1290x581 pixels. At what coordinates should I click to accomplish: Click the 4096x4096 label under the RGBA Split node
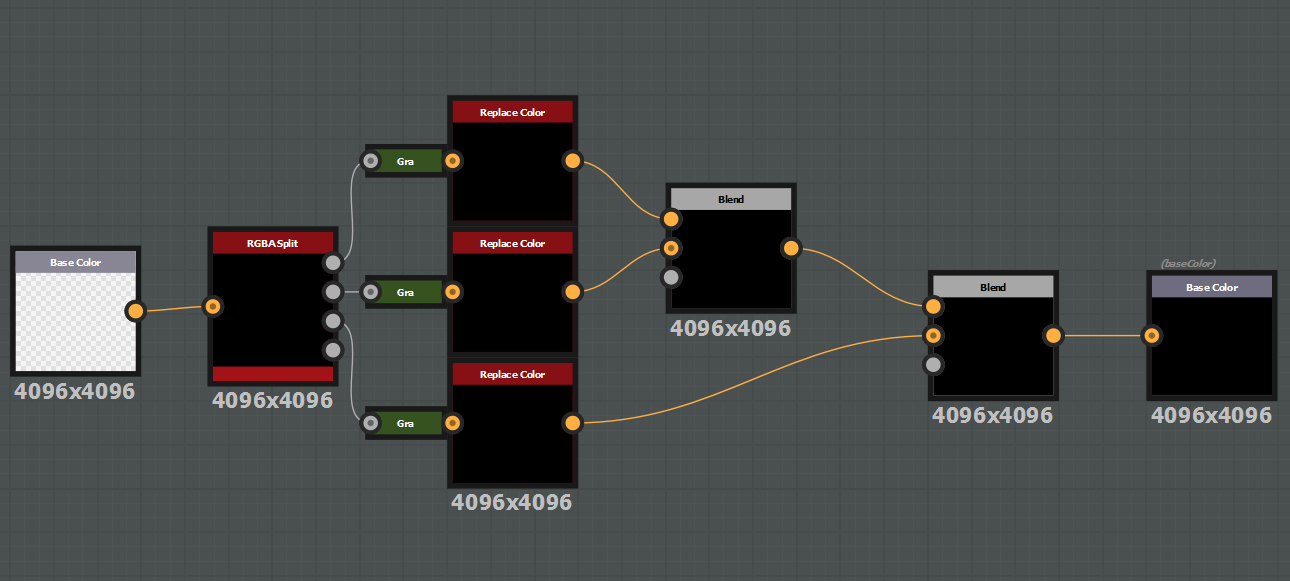pos(272,401)
